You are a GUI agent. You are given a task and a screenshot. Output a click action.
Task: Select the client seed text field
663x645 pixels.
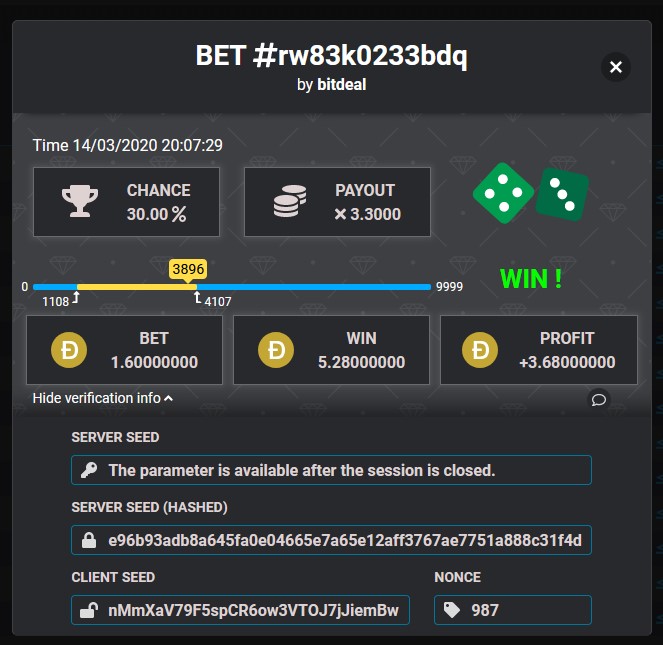coord(240,610)
